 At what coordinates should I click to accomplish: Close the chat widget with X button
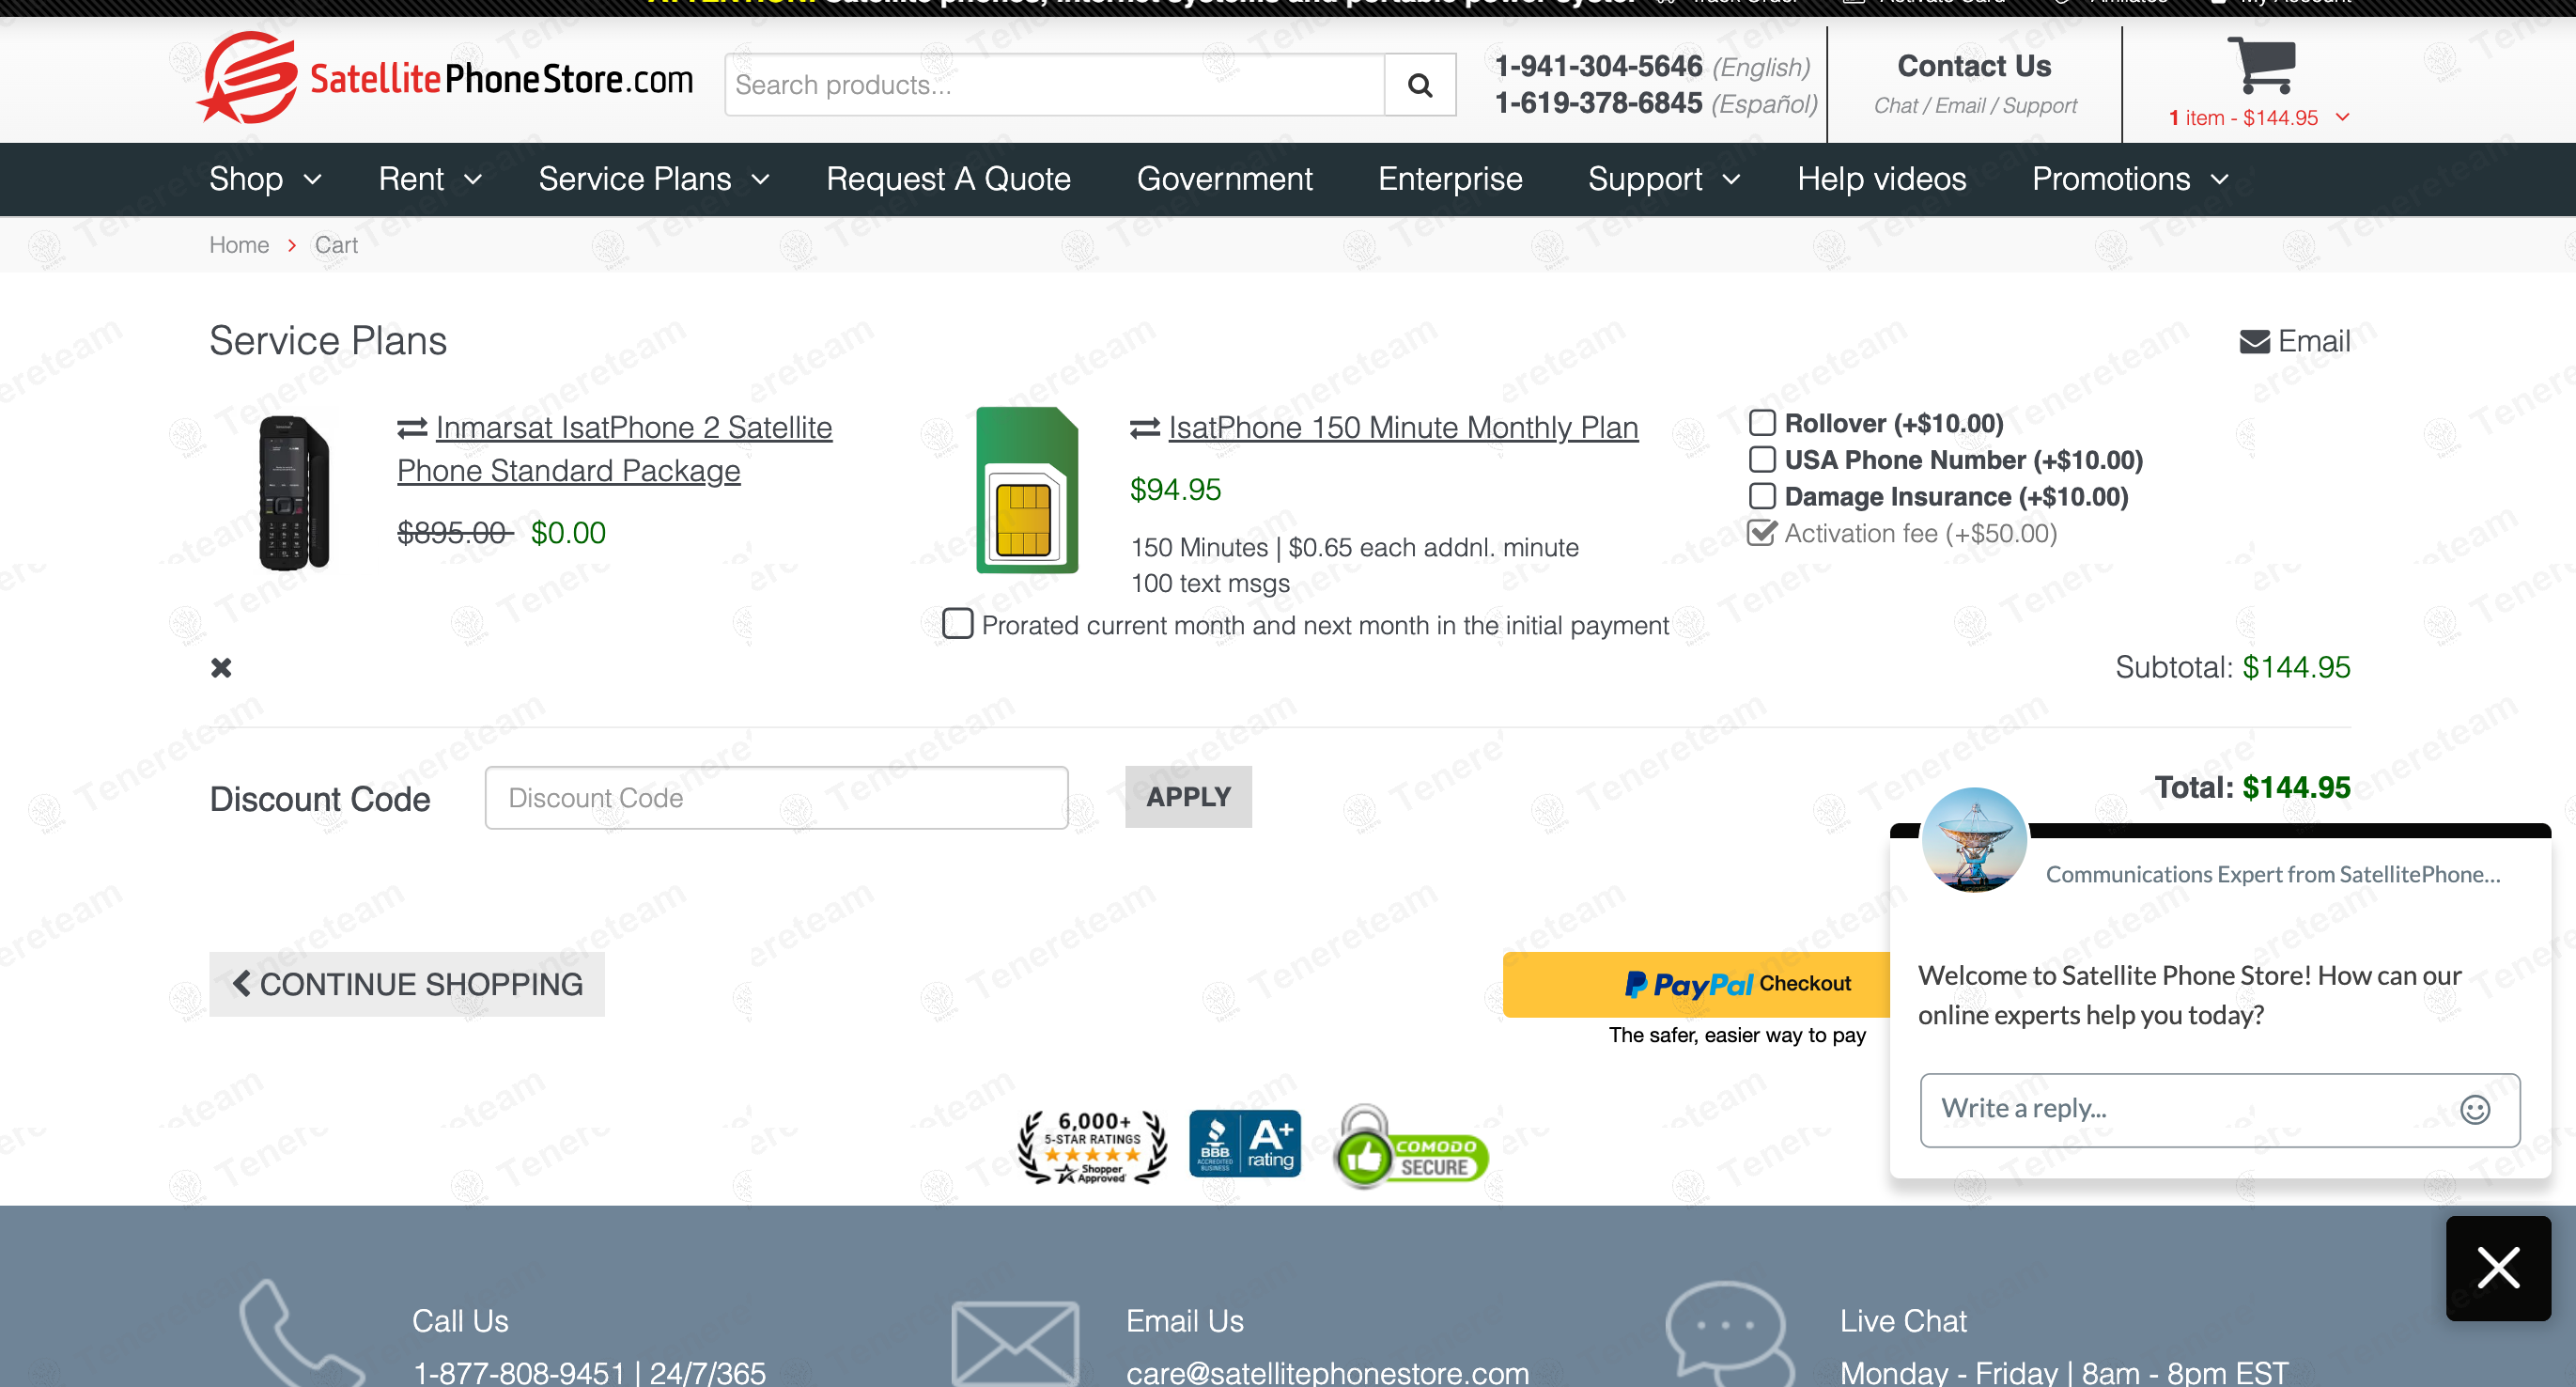[2498, 1268]
